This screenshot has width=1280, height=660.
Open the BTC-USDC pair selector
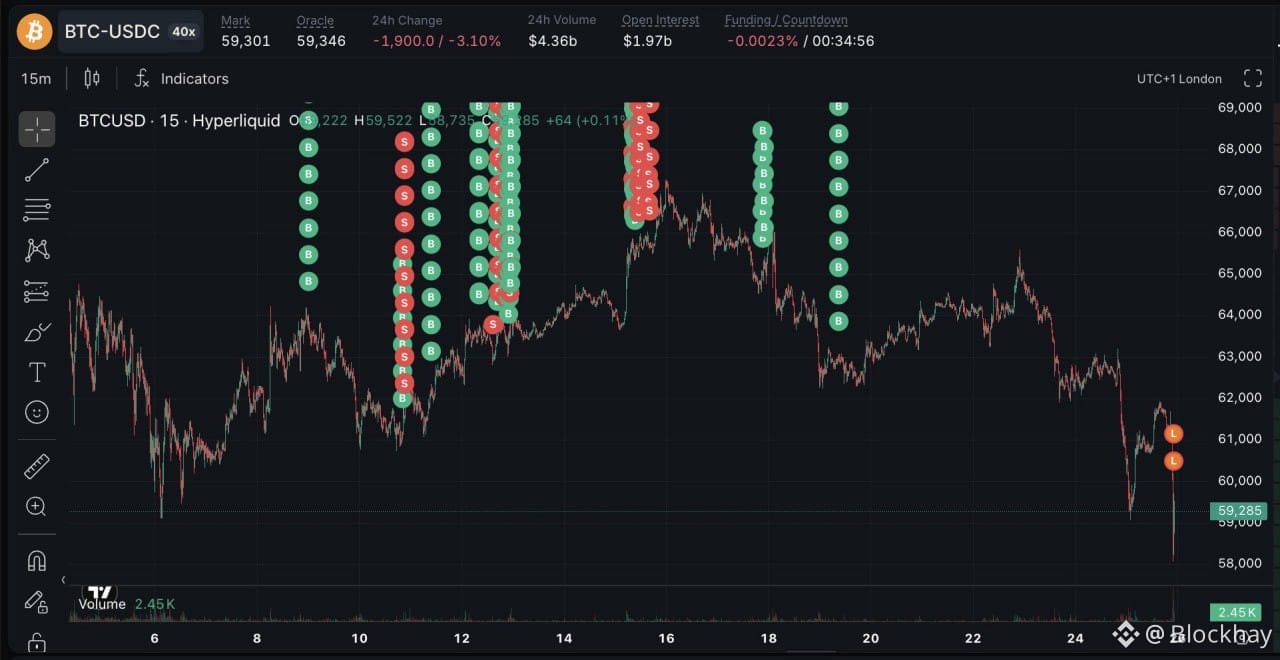[130, 31]
